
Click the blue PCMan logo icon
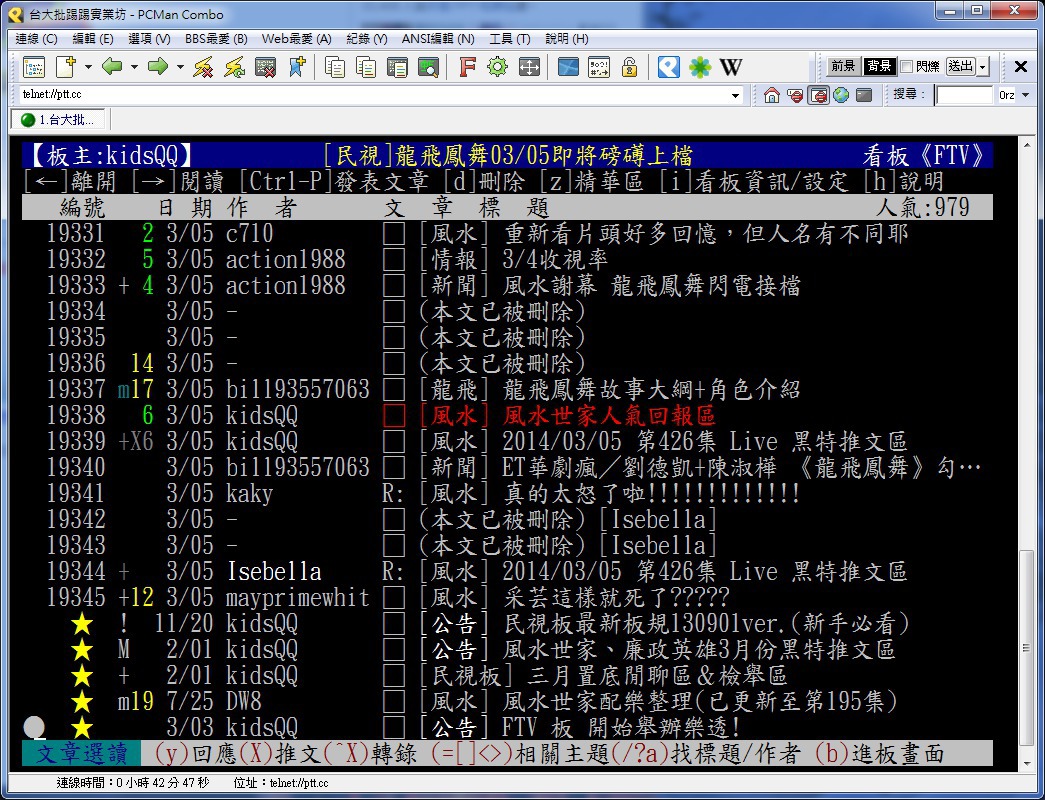tap(668, 67)
